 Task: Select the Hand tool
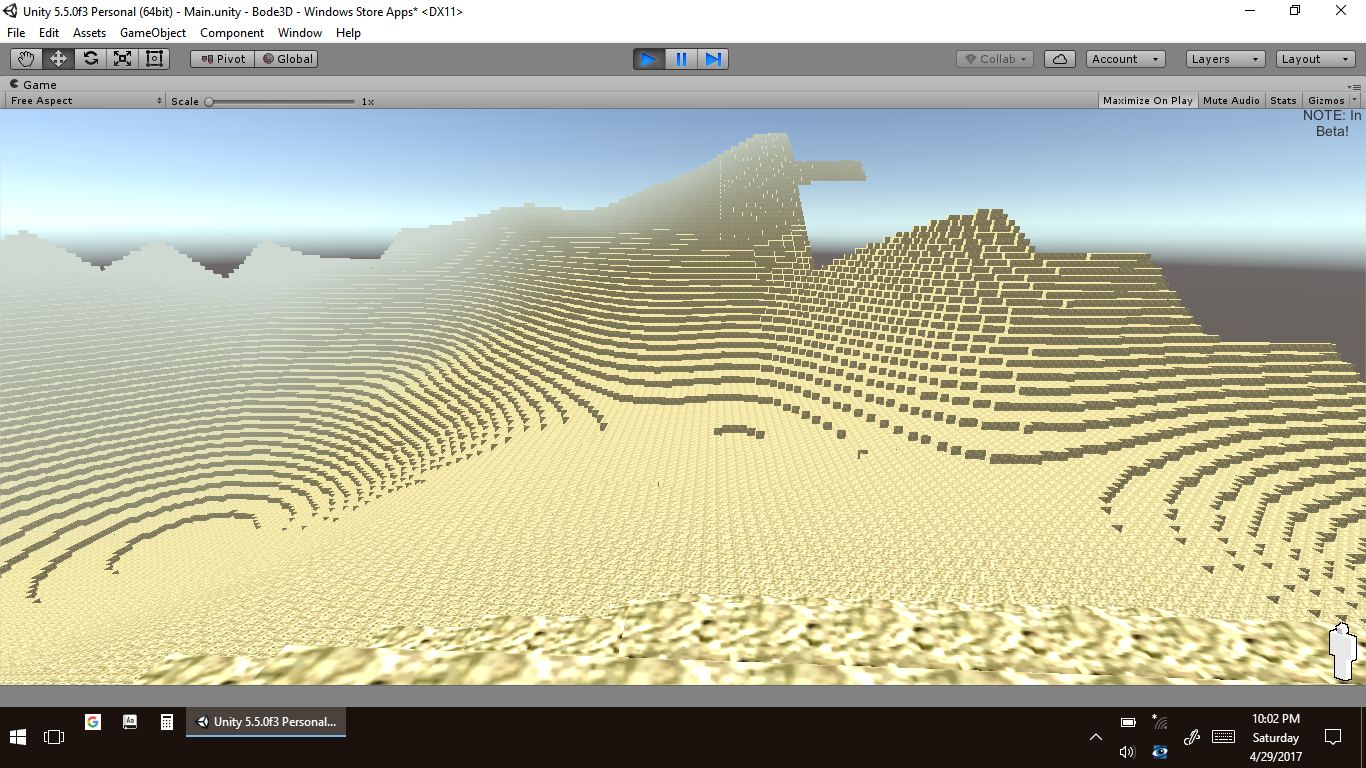pyautogui.click(x=26, y=59)
